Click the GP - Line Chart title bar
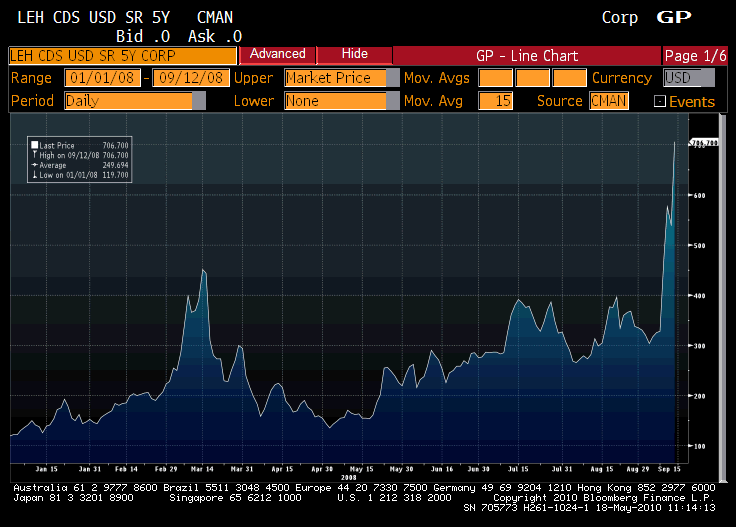 [x=527, y=56]
